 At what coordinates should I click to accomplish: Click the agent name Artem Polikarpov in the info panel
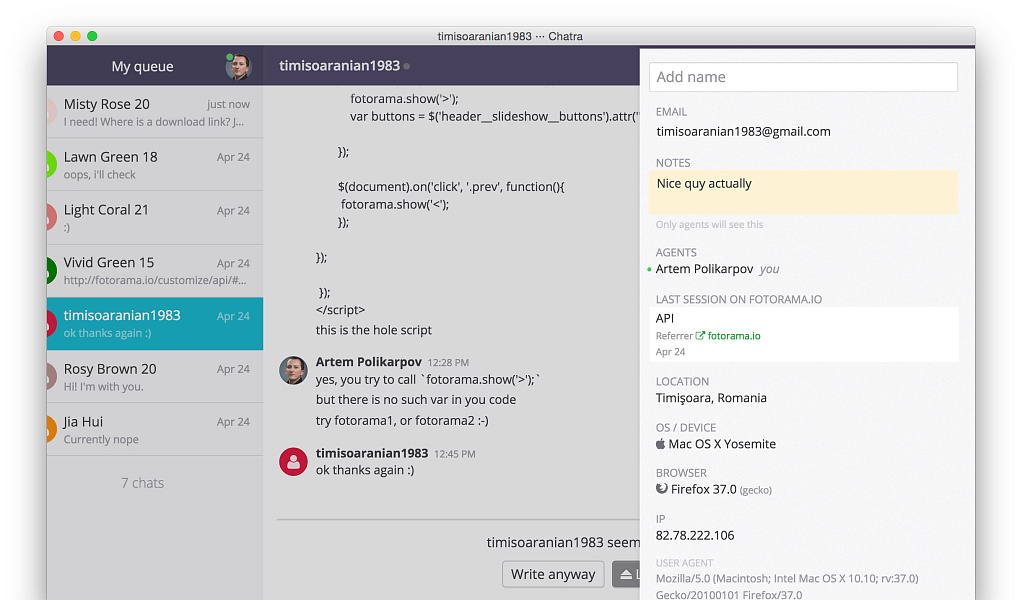704,269
